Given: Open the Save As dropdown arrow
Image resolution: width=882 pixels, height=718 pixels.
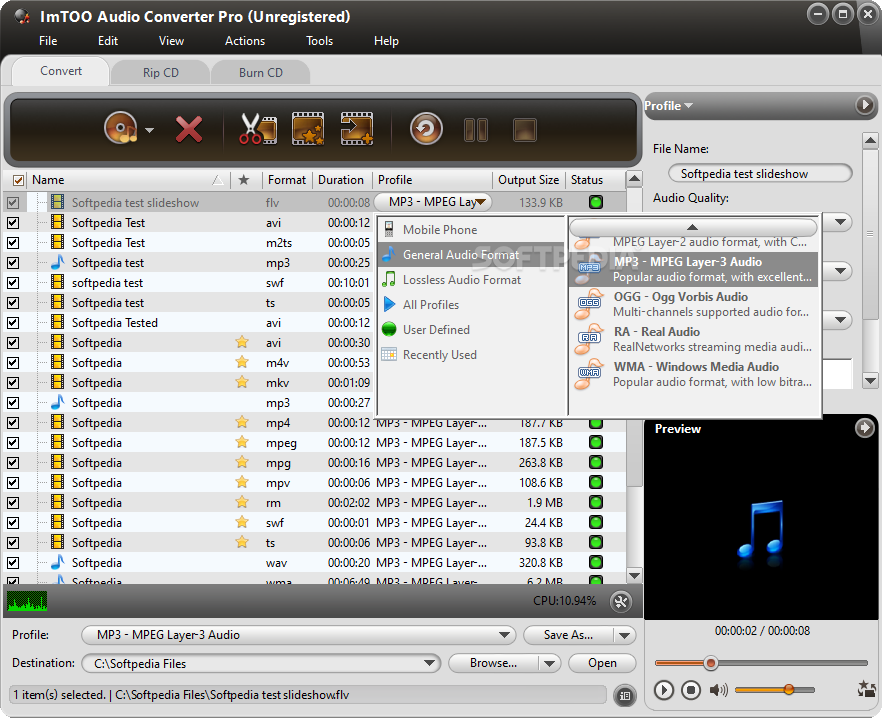Looking at the screenshot, I should (x=624, y=635).
